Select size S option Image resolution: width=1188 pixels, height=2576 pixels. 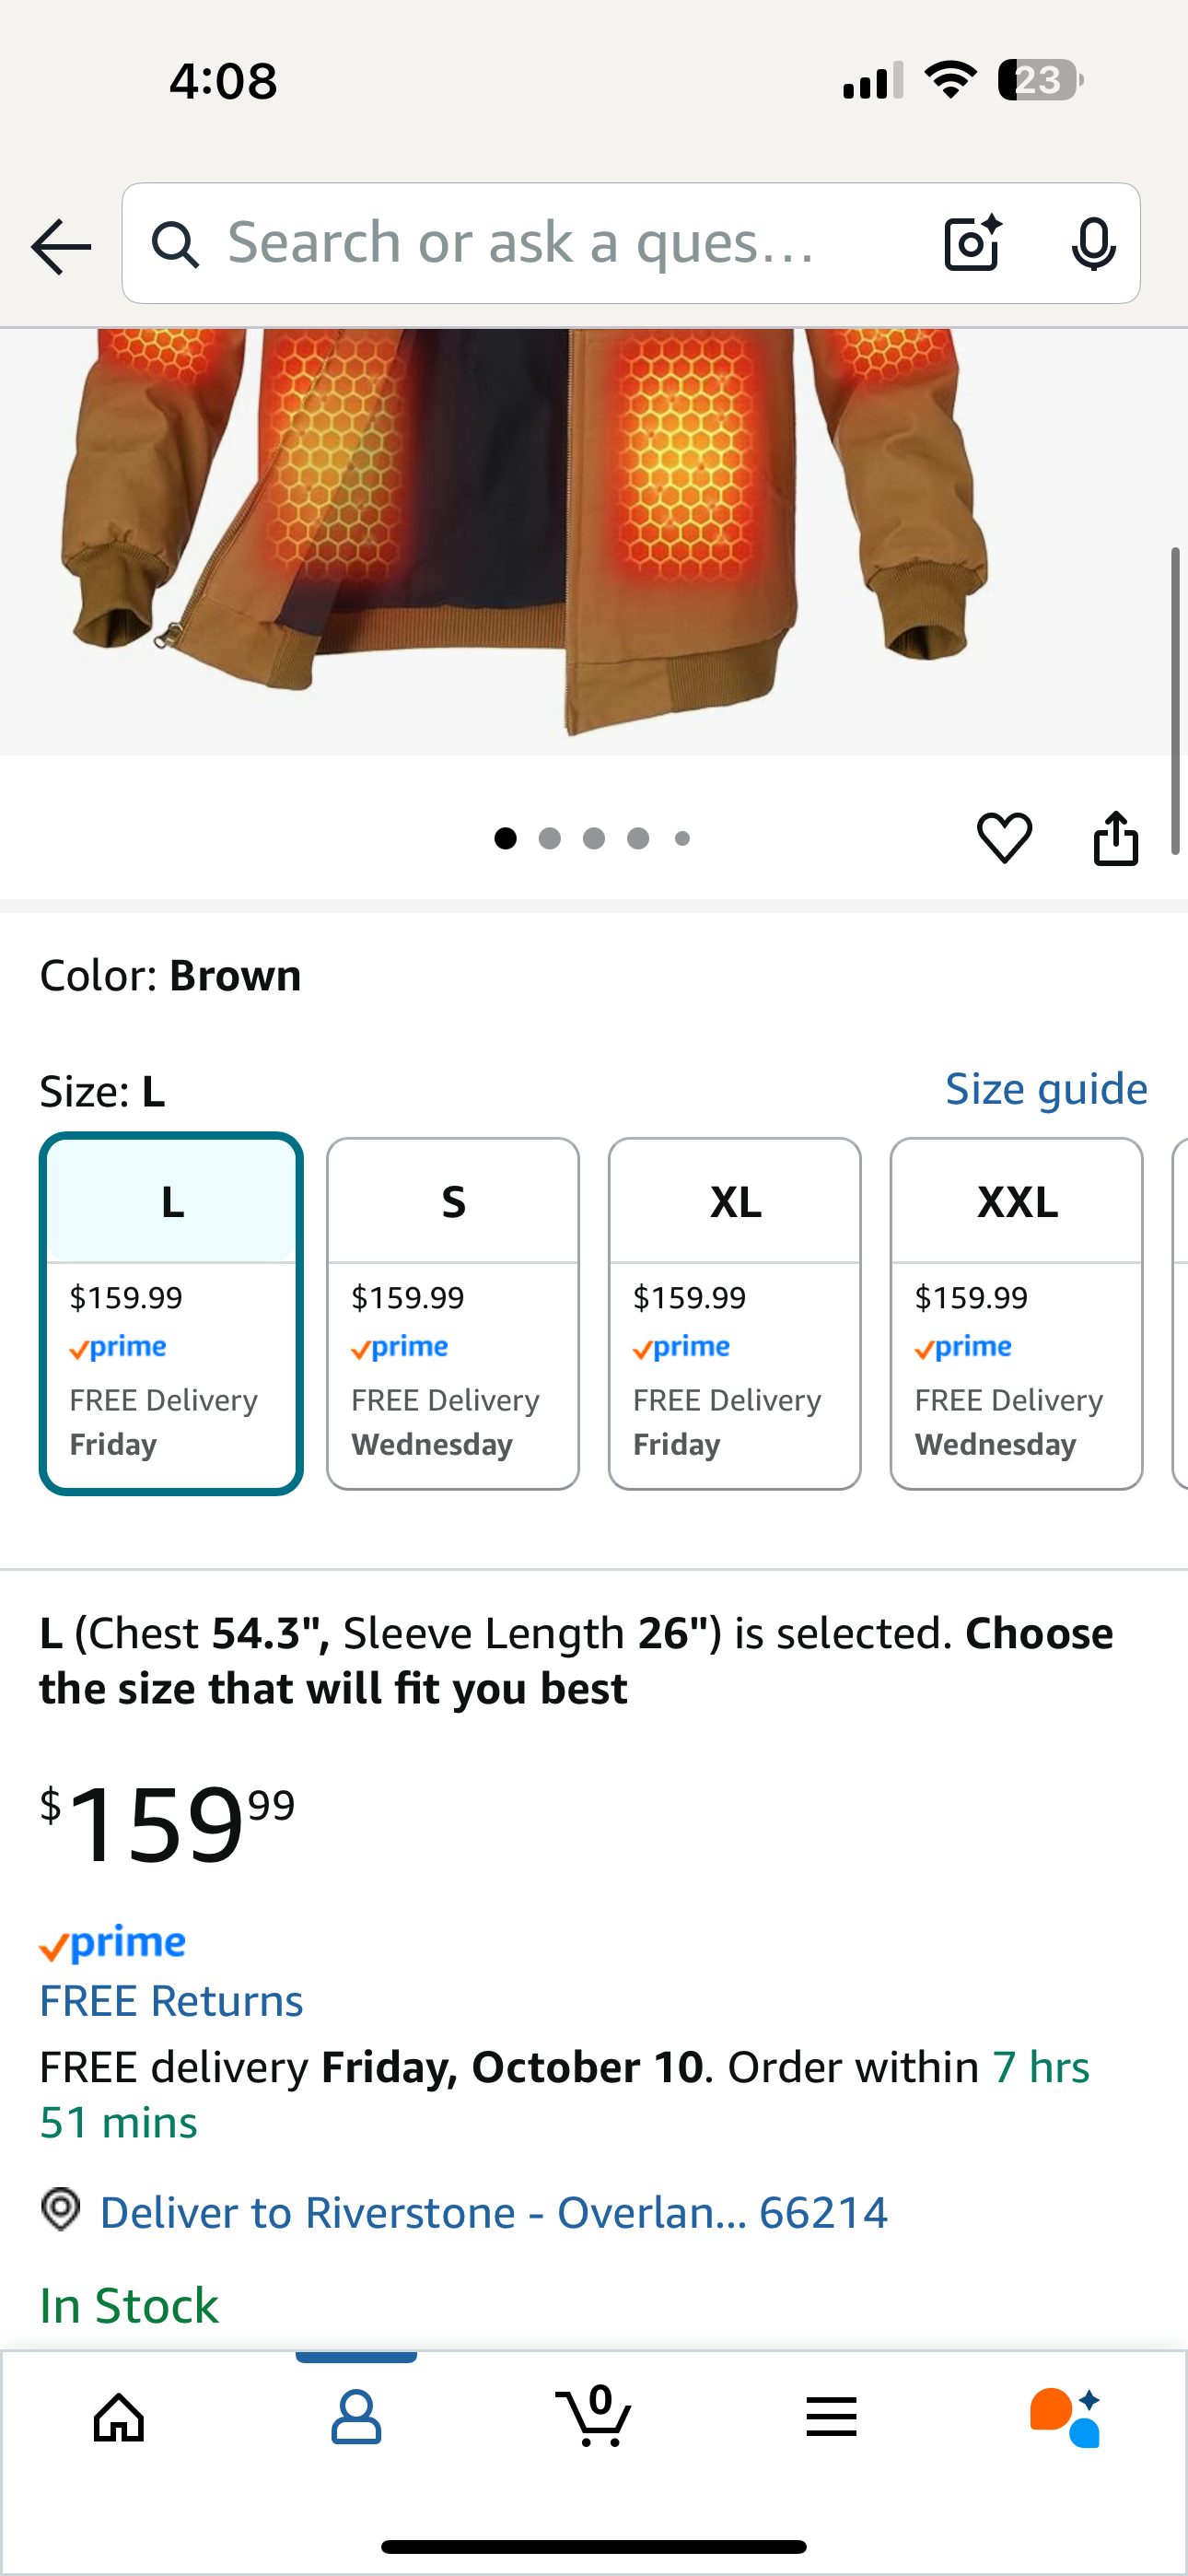pyautogui.click(x=453, y=1312)
